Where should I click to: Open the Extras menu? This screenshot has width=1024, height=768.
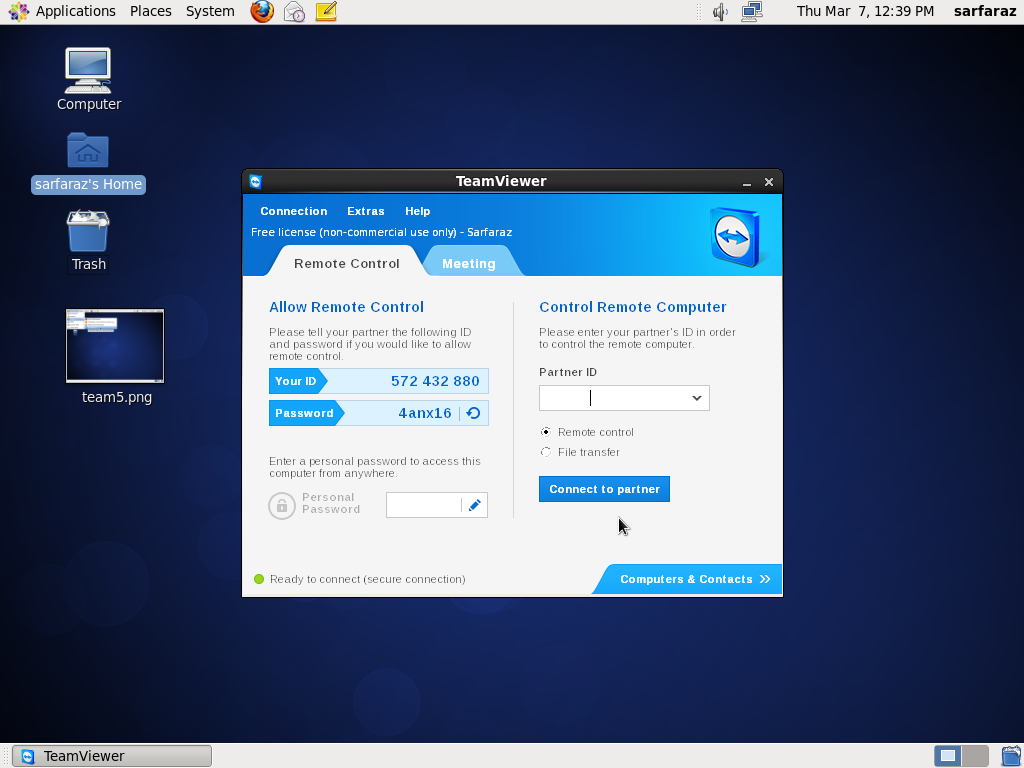pos(366,211)
